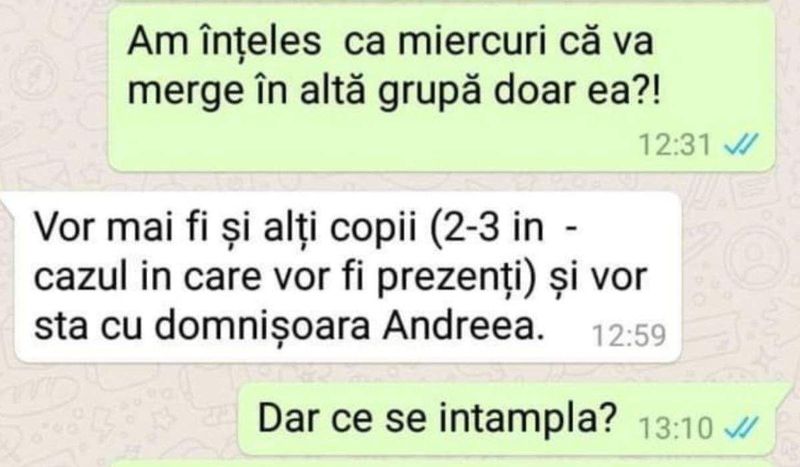Viewport: 800px width, 467px height.
Task: Tap the 13:10 timestamp
Action: [676, 428]
